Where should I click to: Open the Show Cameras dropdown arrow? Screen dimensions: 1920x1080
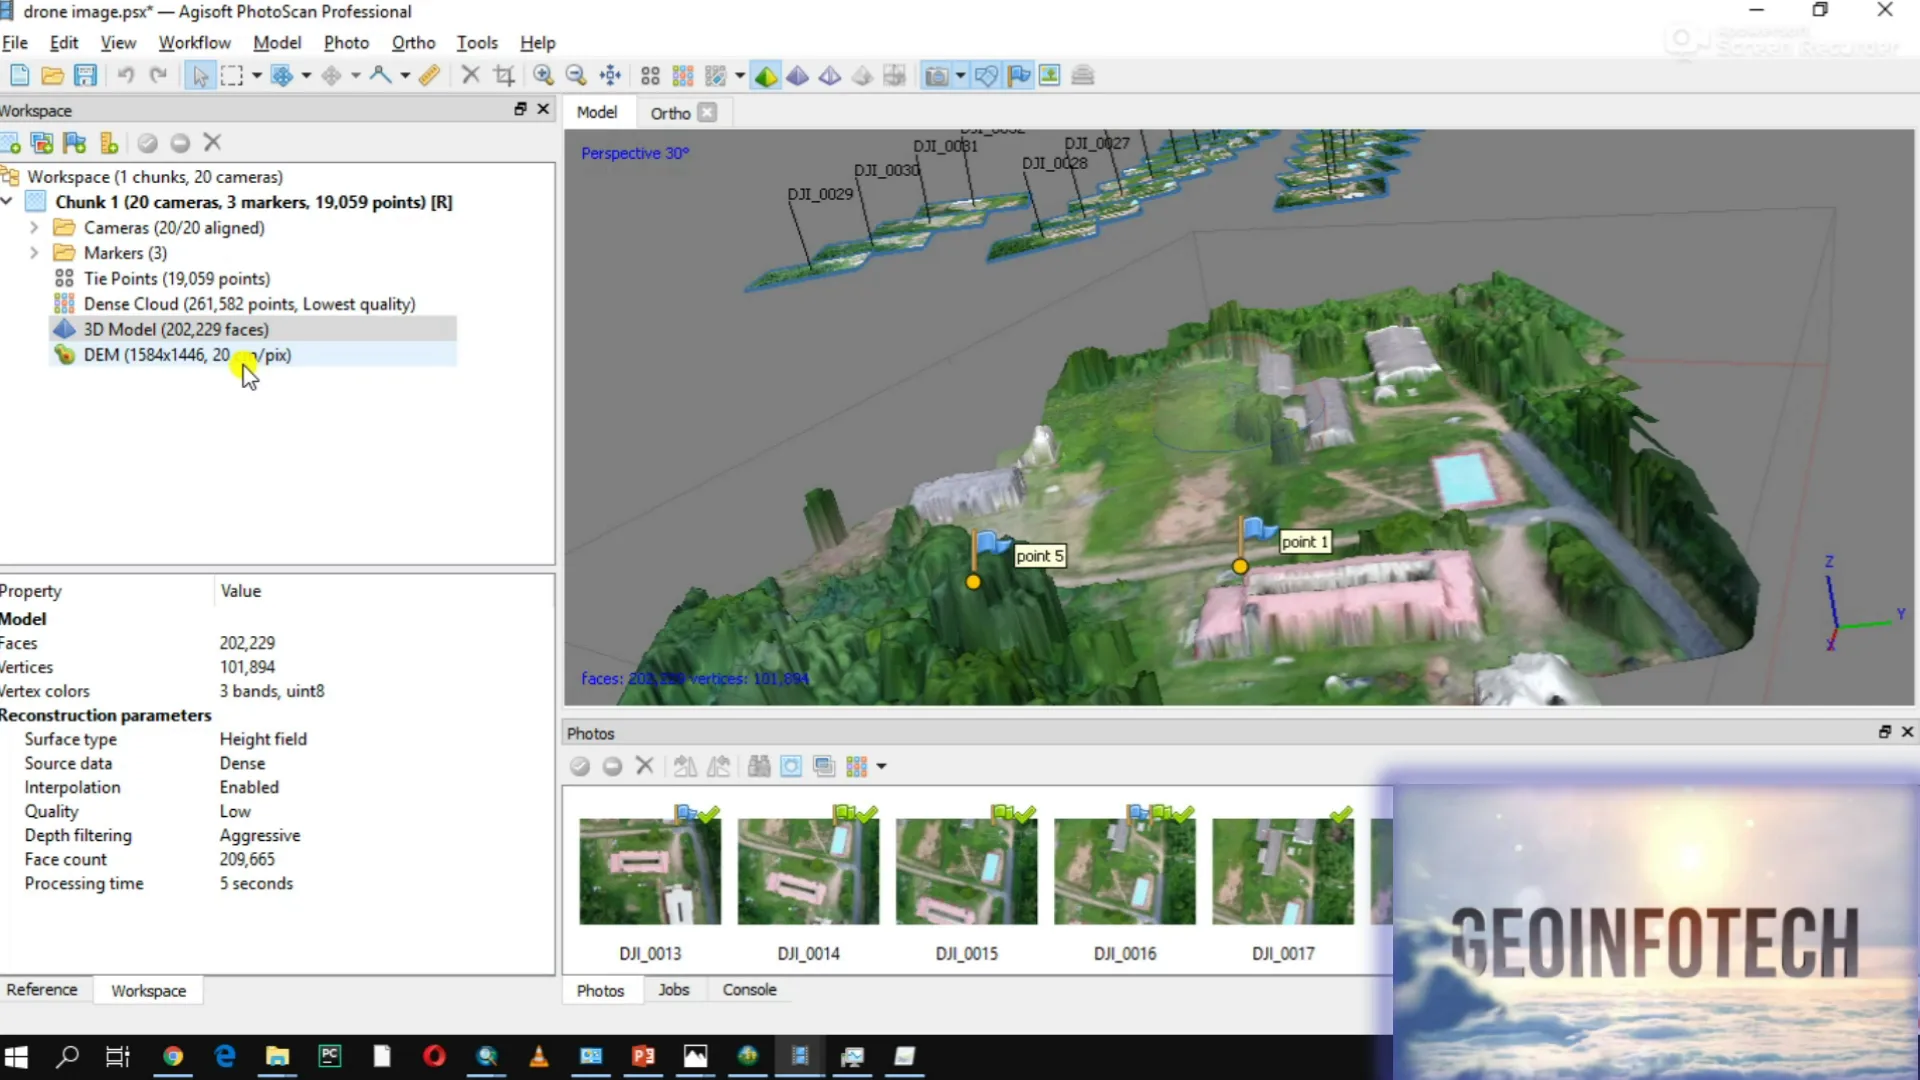[961, 75]
